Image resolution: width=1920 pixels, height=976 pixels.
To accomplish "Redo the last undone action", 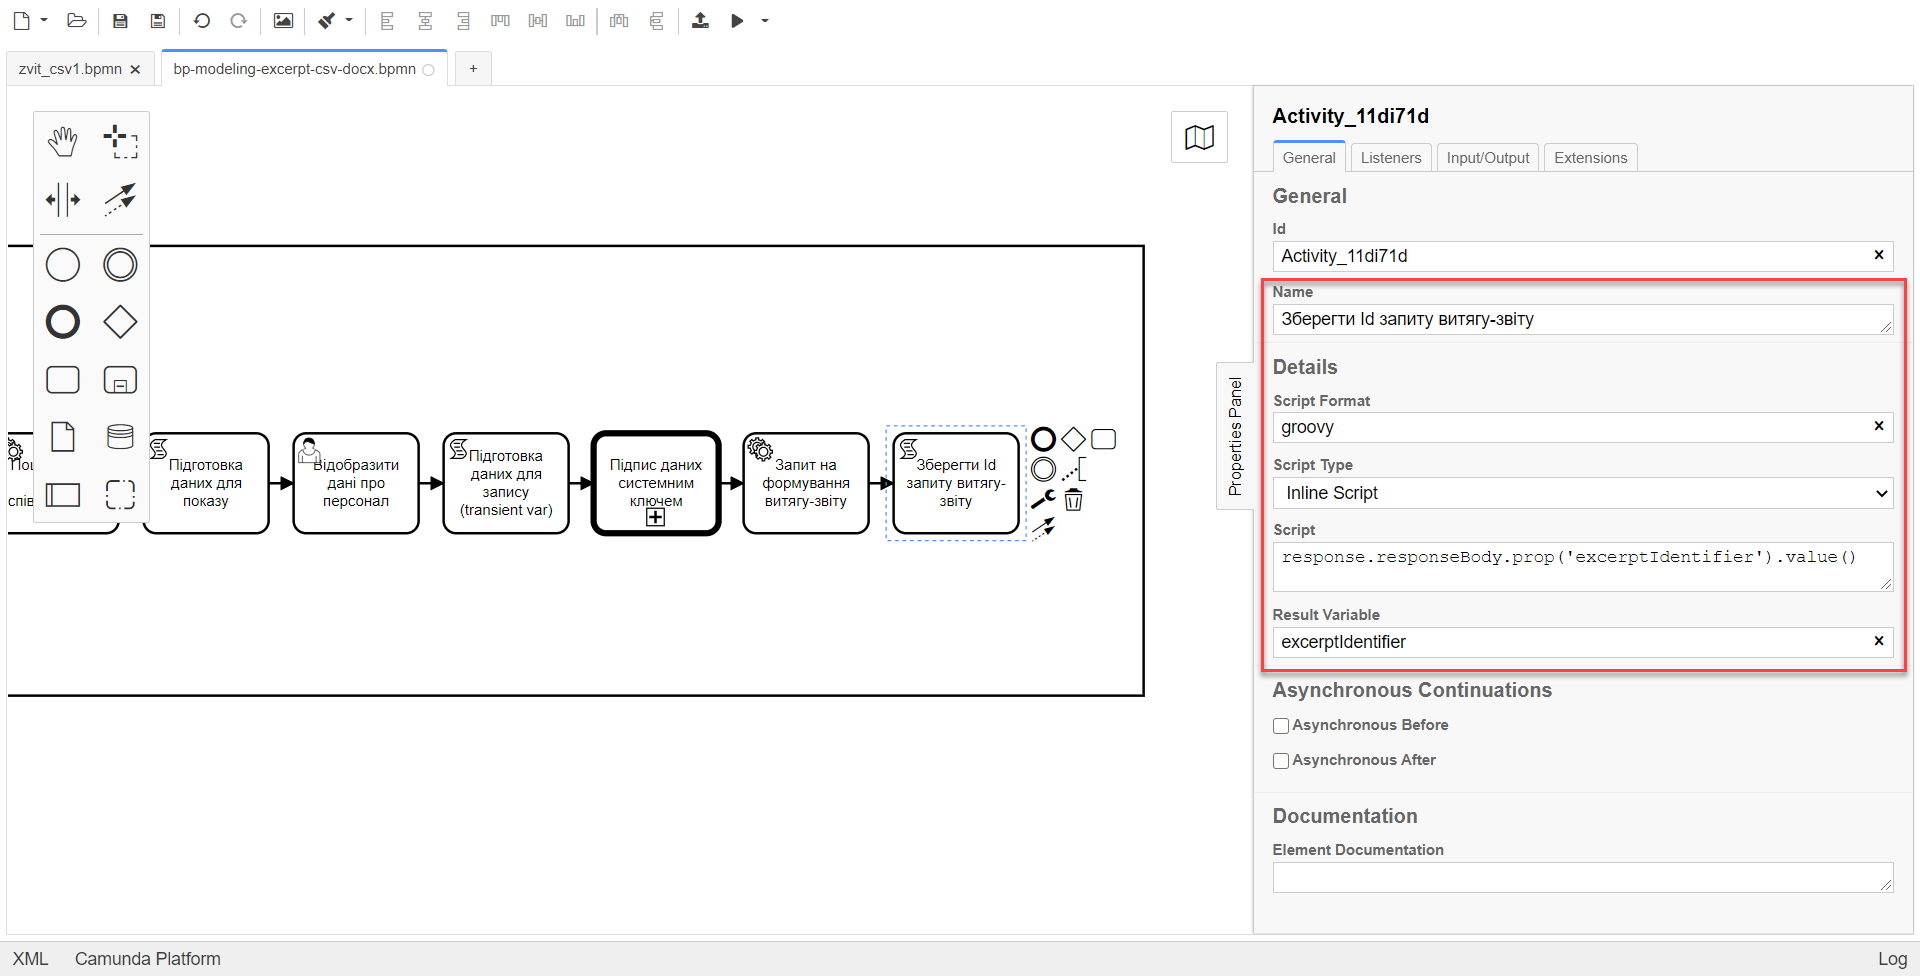I will pos(238,20).
